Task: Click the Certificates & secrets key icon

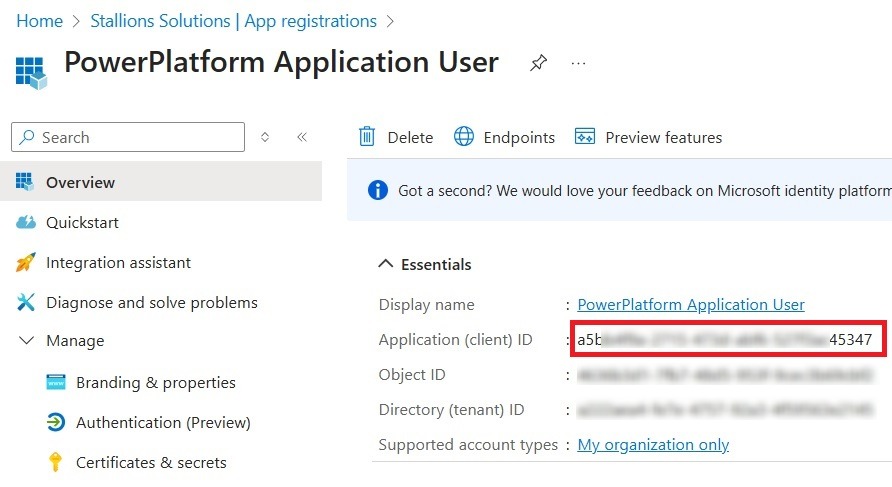Action: tap(56, 462)
